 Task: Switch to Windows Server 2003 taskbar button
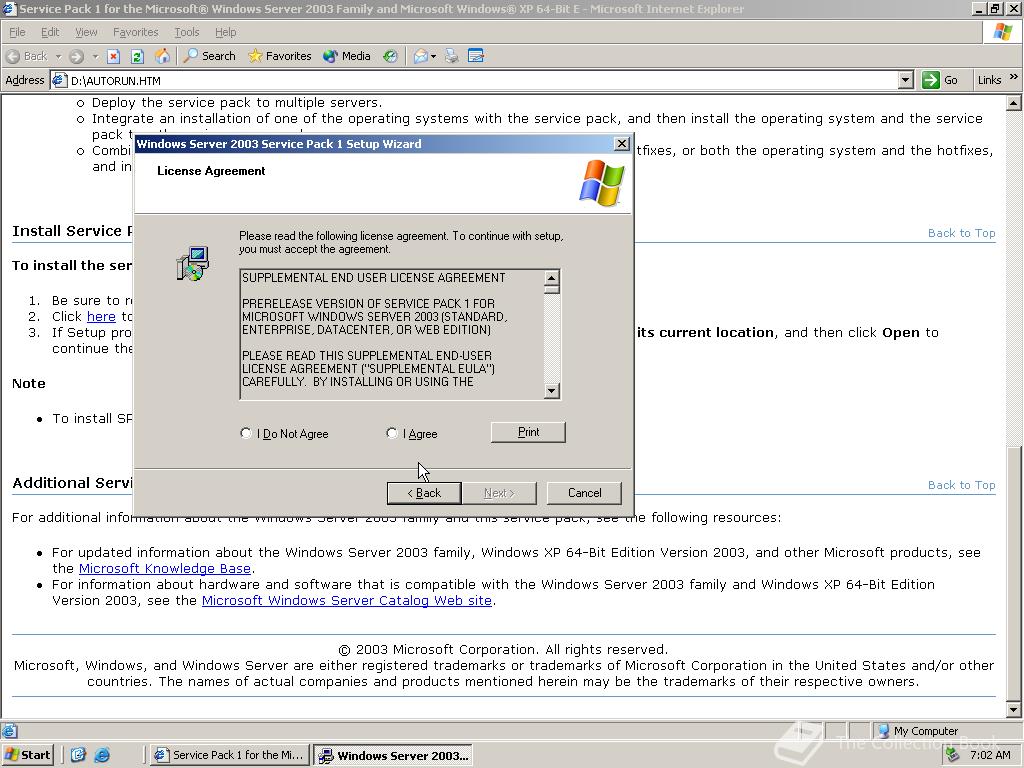coord(392,756)
